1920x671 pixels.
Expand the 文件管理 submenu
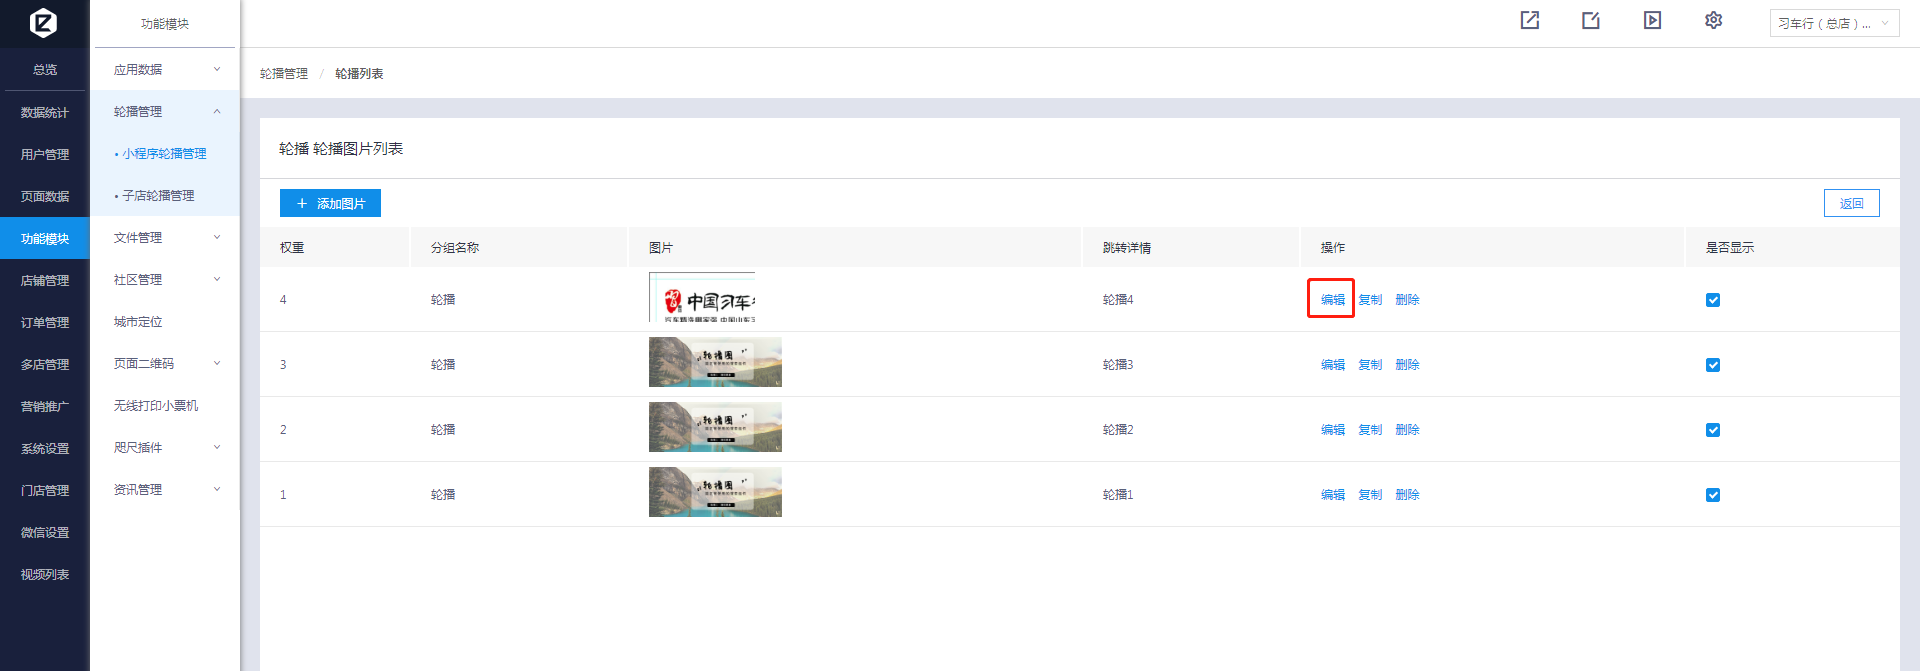(x=165, y=238)
